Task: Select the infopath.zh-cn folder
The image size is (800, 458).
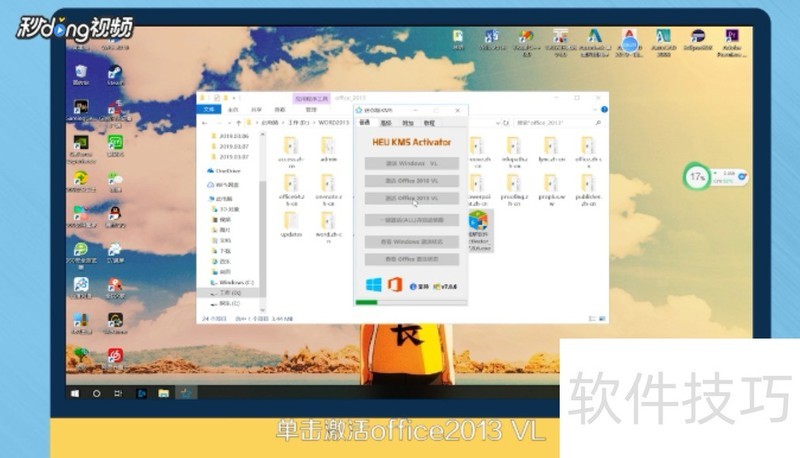Action: 514,152
